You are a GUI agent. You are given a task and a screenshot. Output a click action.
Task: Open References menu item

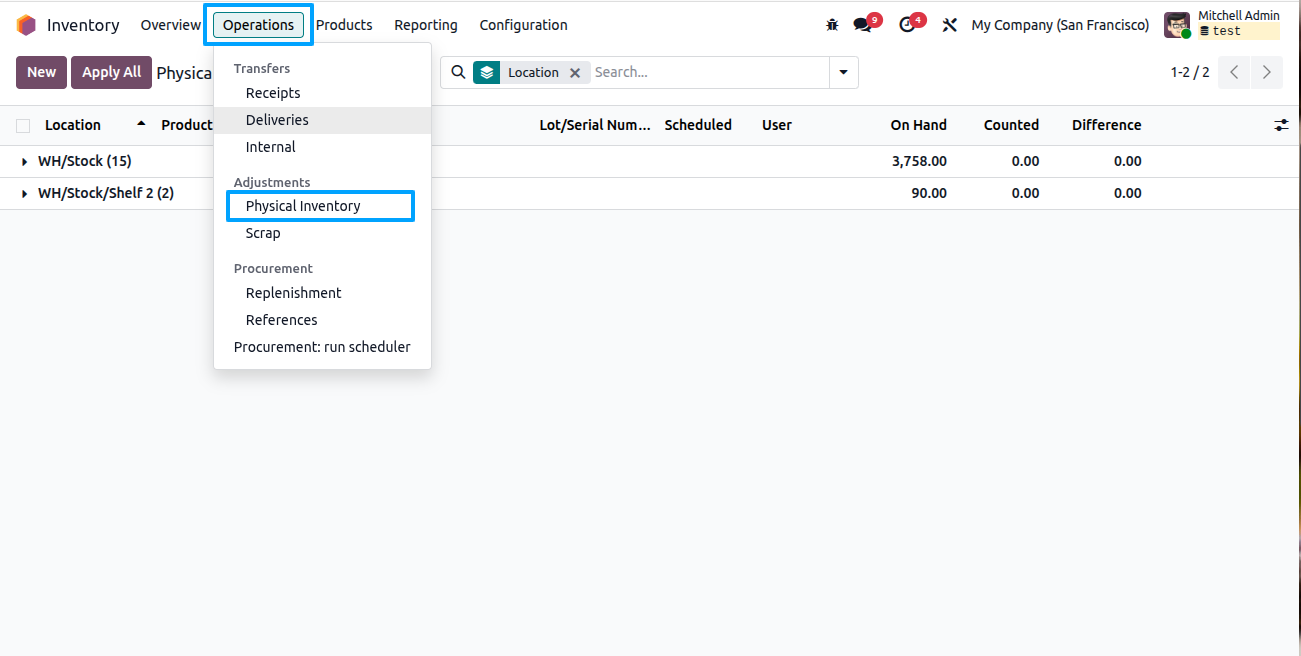pos(322,320)
